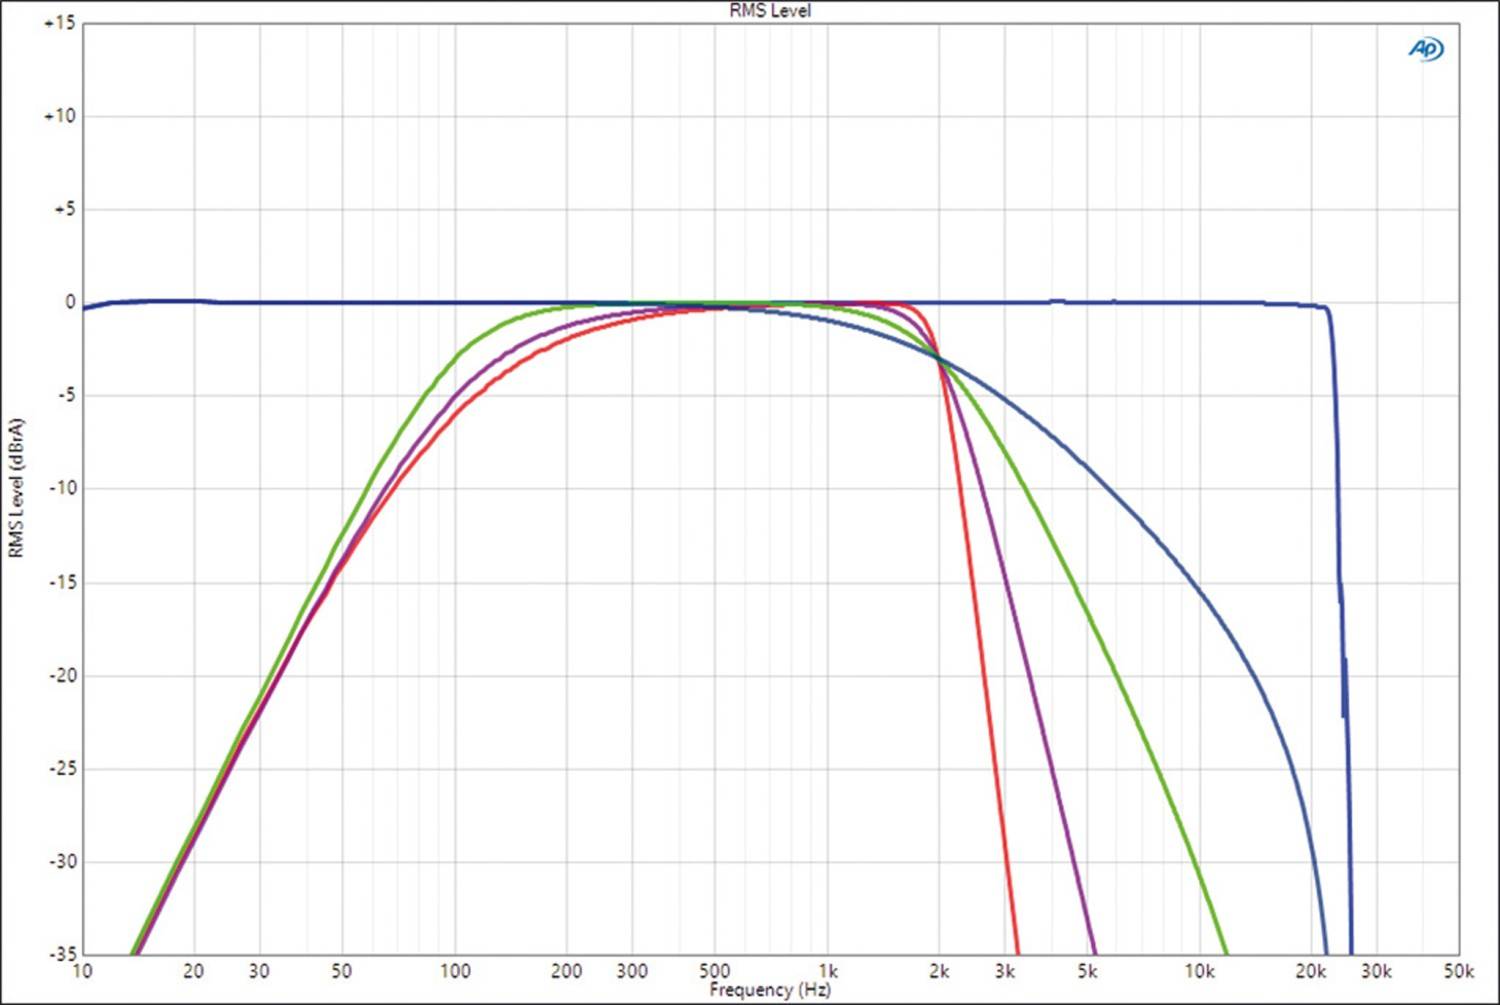The image size is (1500, 1005).
Task: Click the '20' frequency tick label
Action: (x=194, y=971)
